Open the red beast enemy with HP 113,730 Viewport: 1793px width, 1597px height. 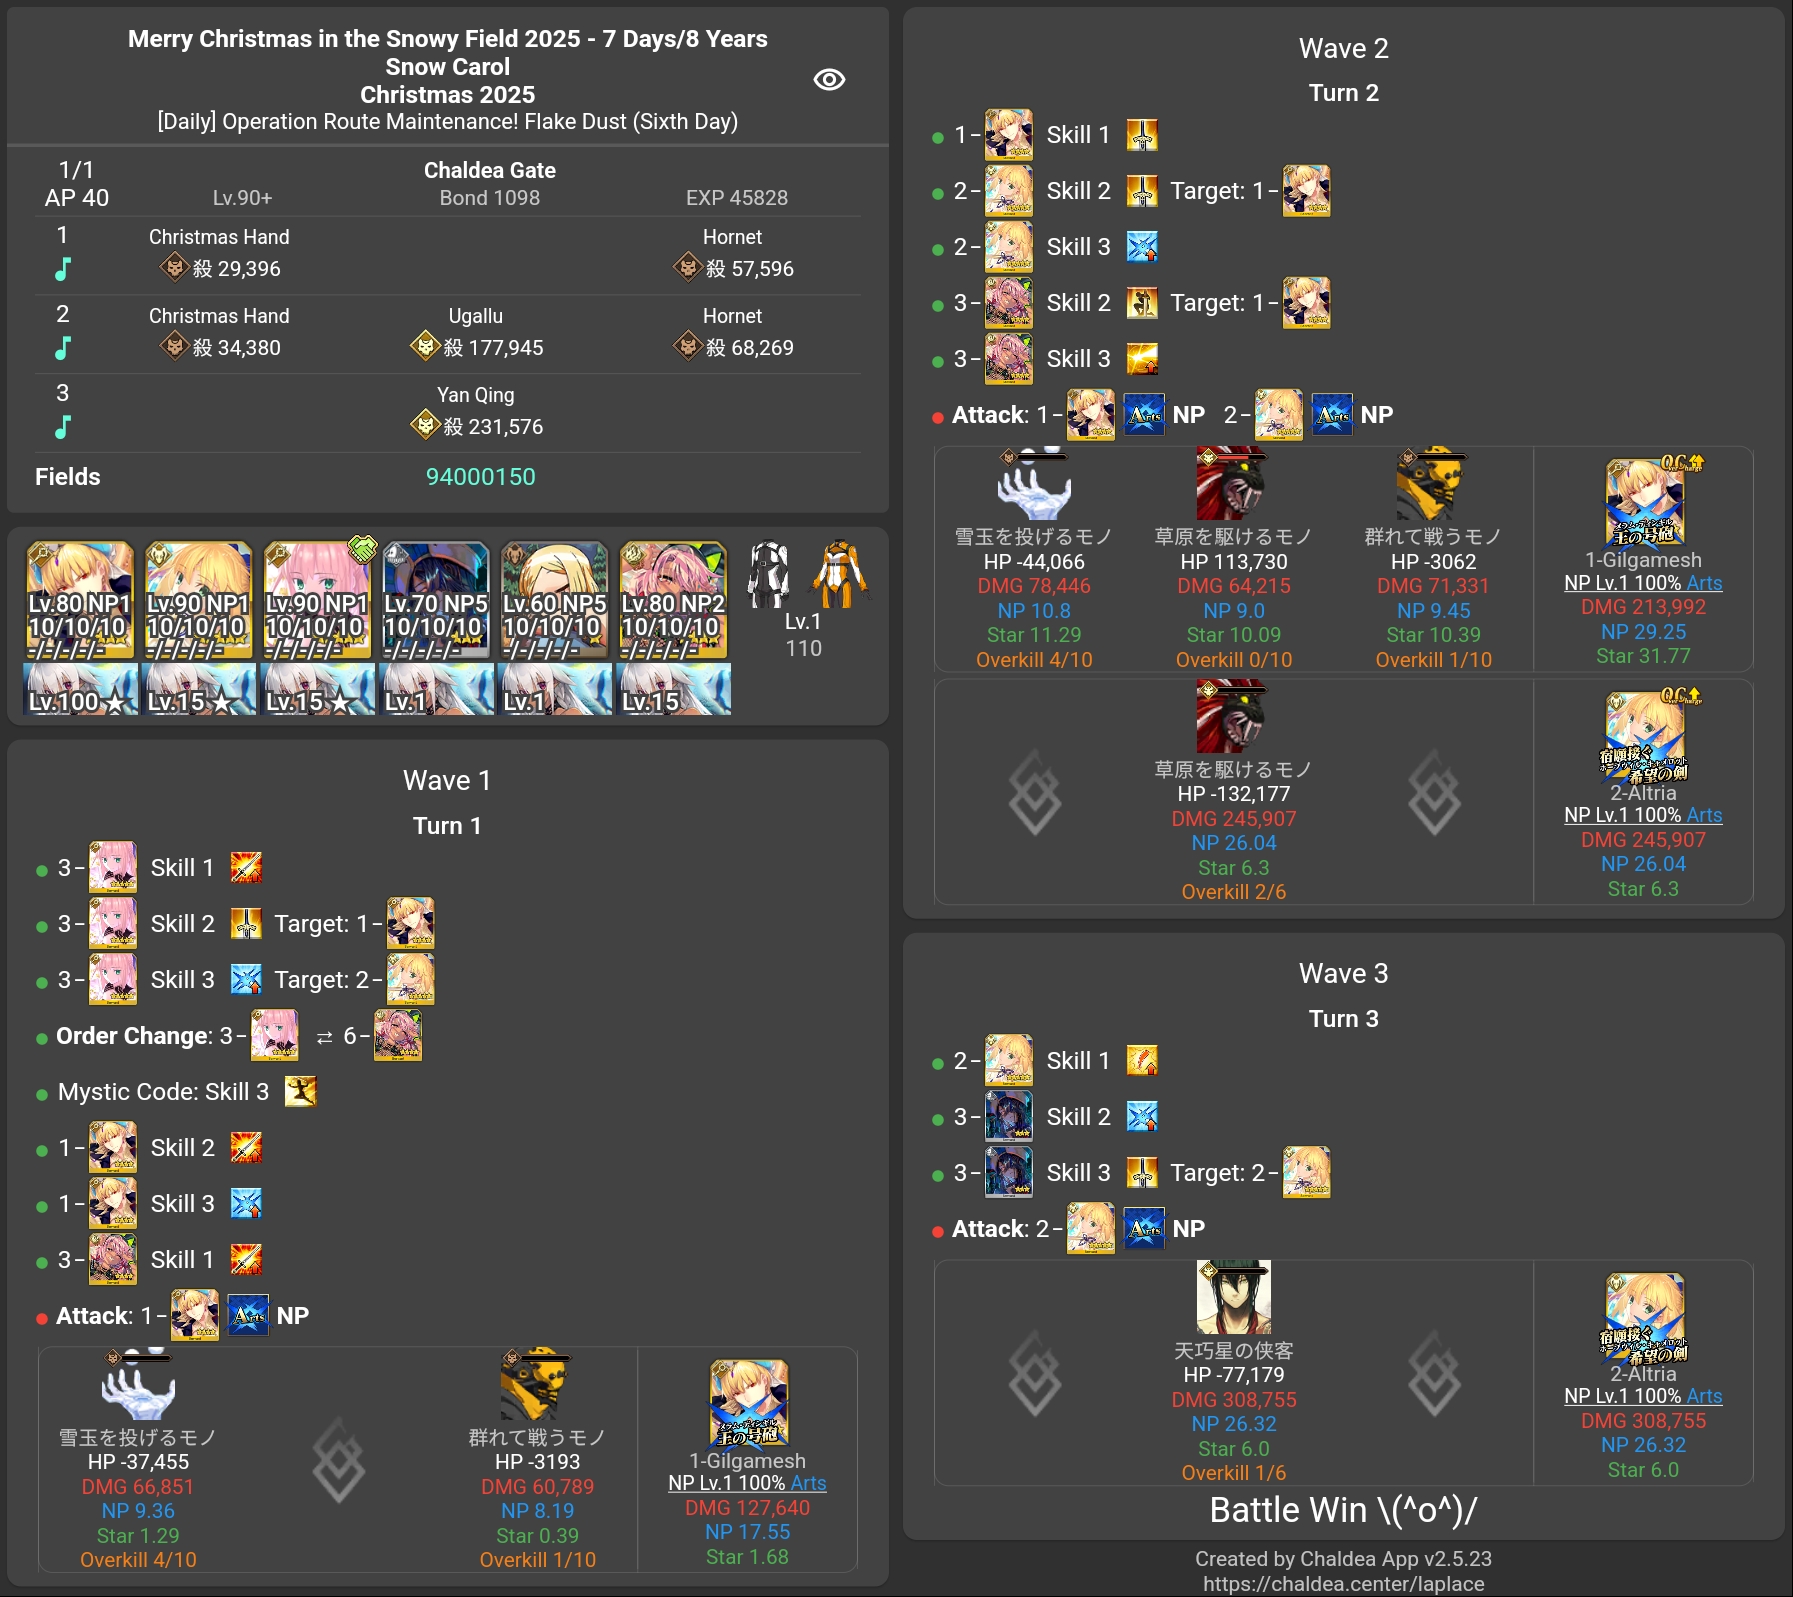pos(1233,484)
